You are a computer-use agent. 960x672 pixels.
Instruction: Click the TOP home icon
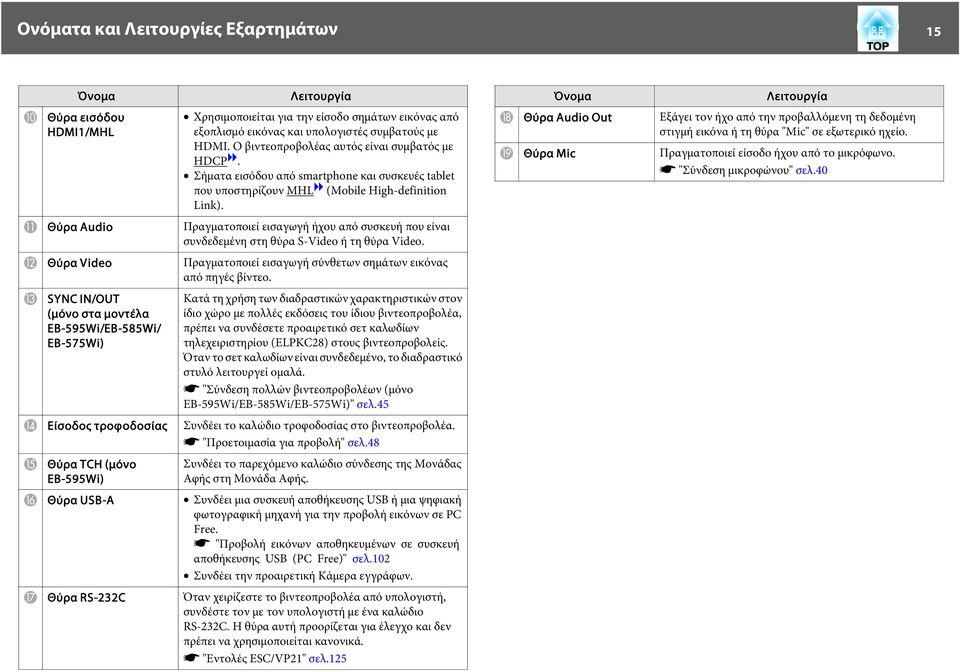tap(877, 29)
